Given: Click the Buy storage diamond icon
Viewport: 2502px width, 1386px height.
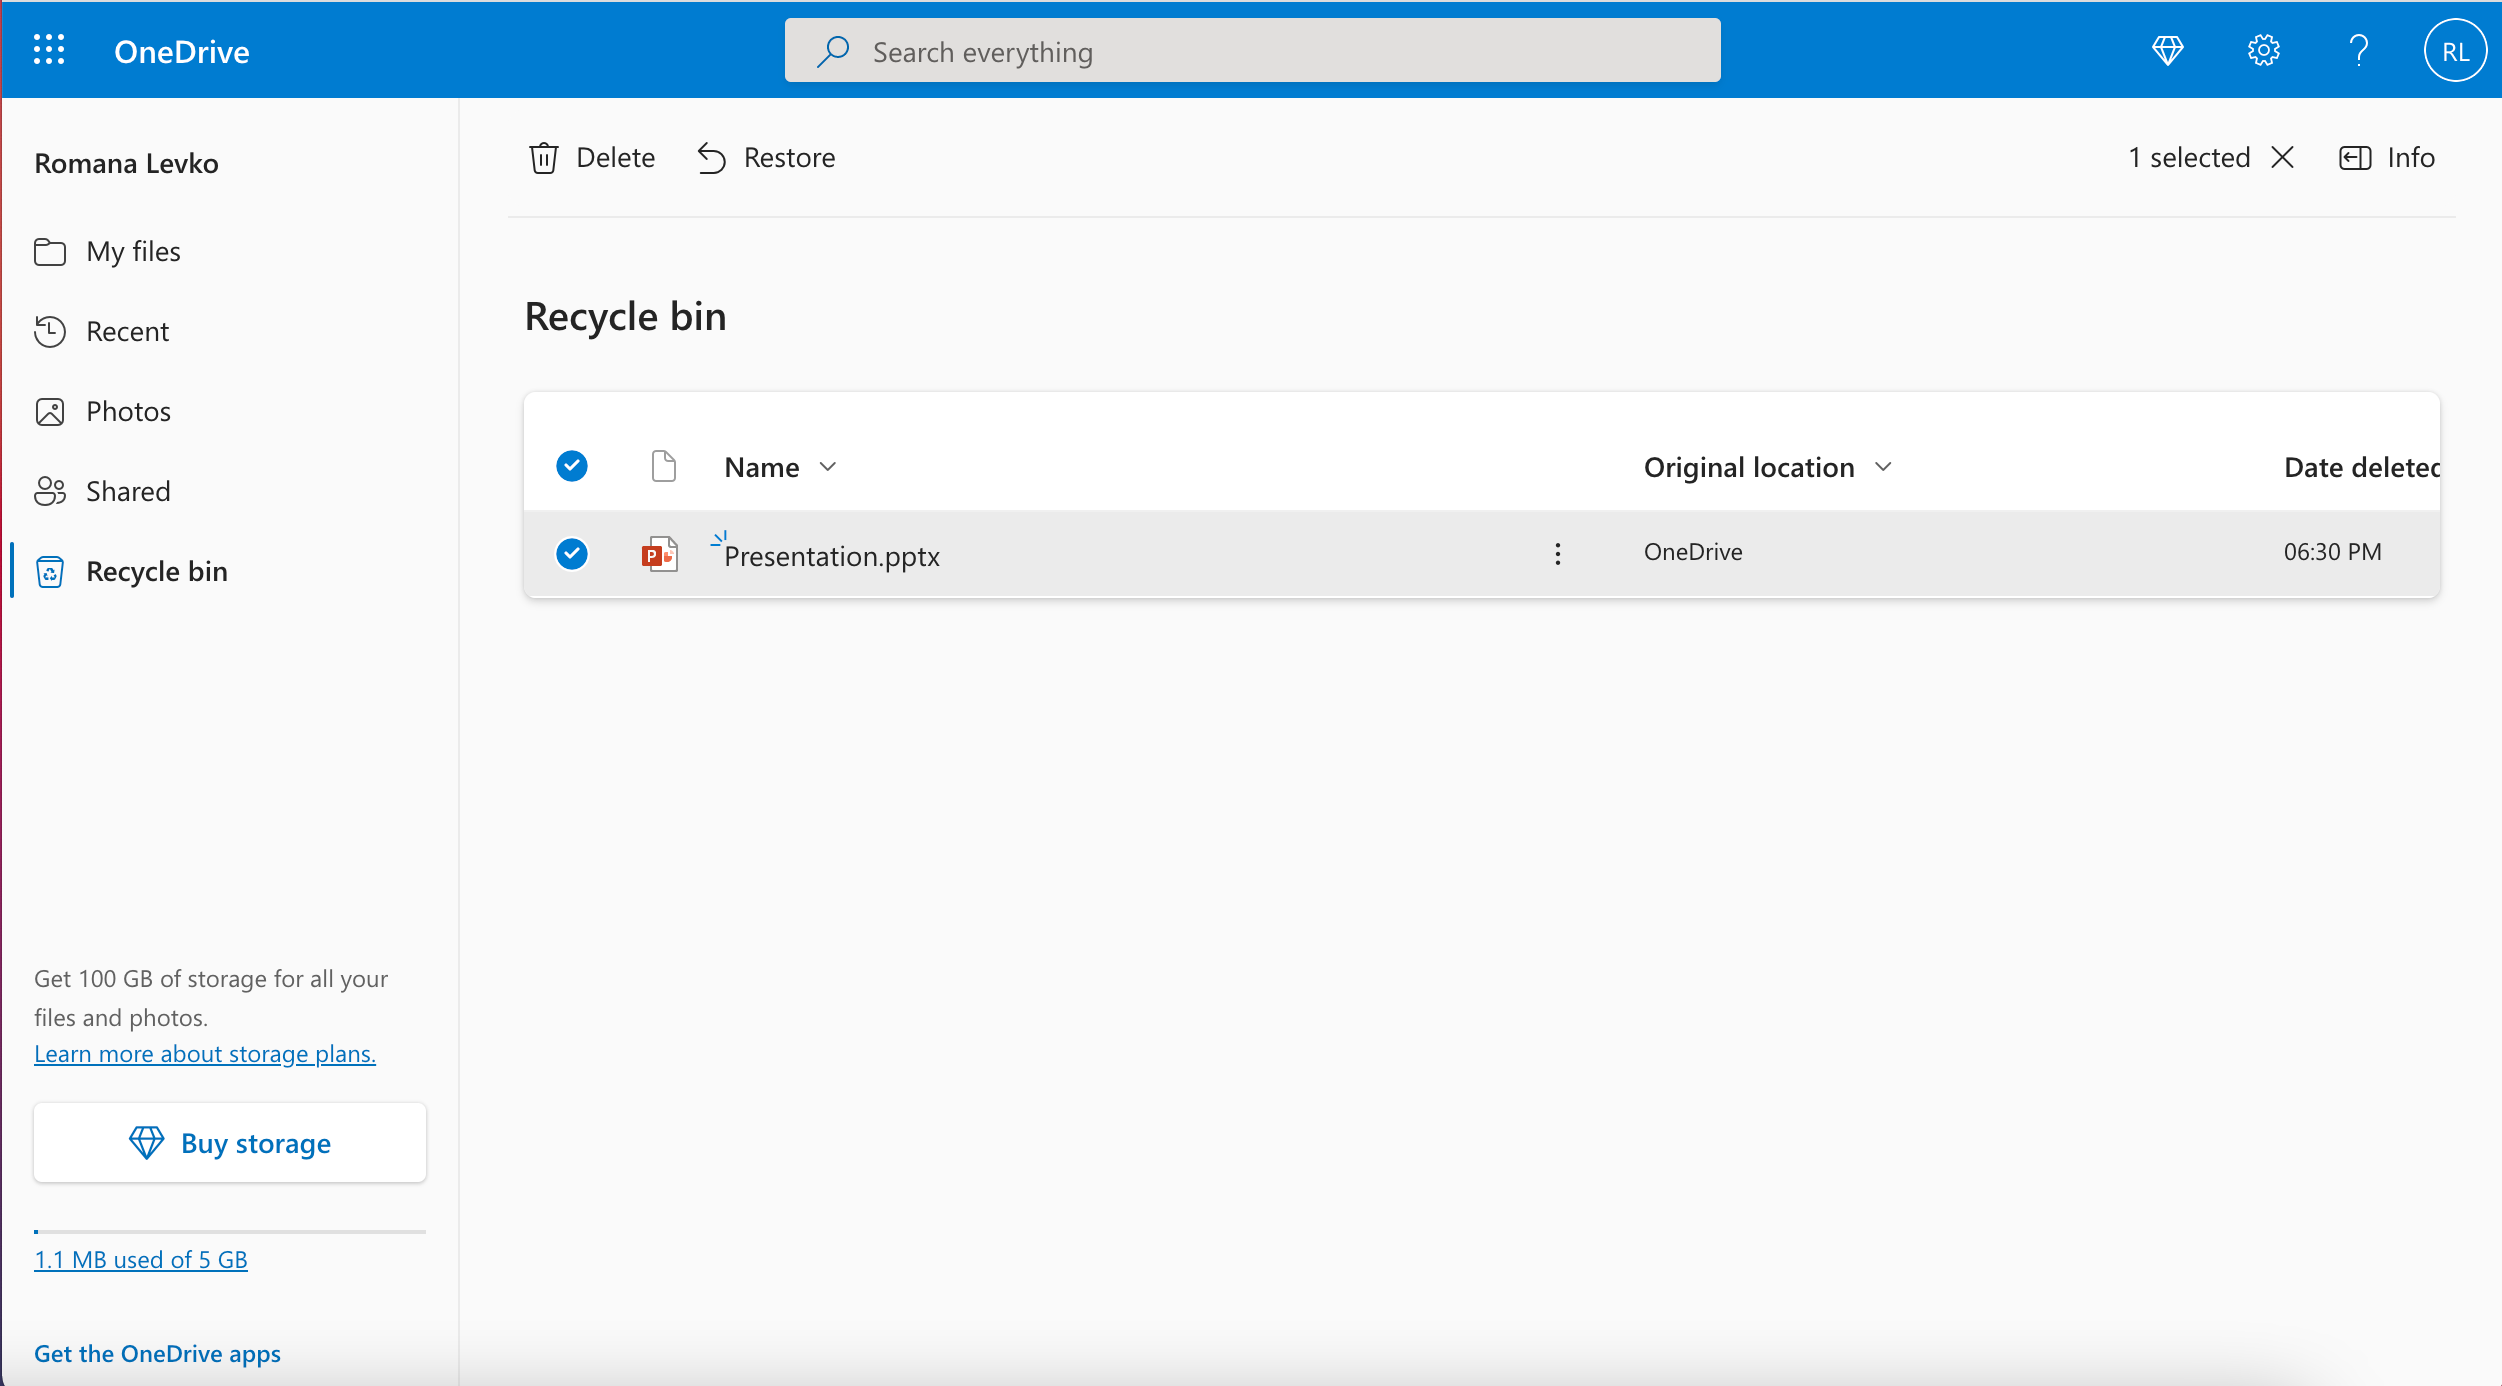Looking at the screenshot, I should click(145, 1142).
